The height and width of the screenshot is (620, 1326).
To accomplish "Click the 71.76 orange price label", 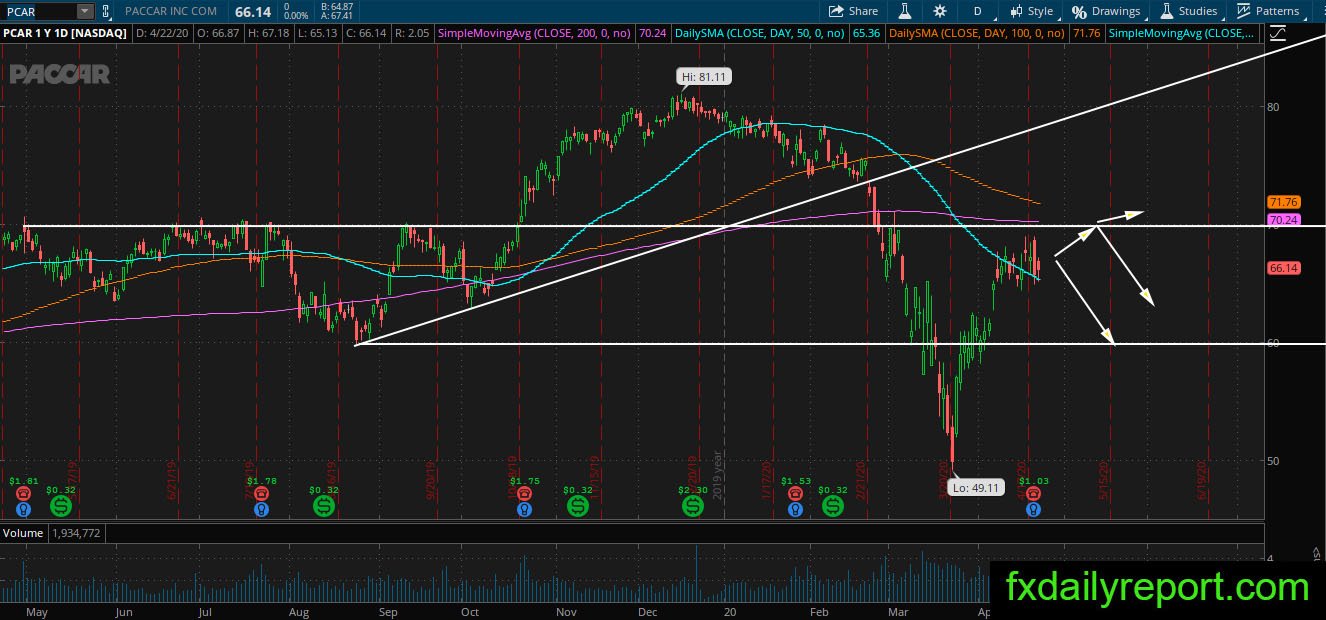I will (1283, 202).
